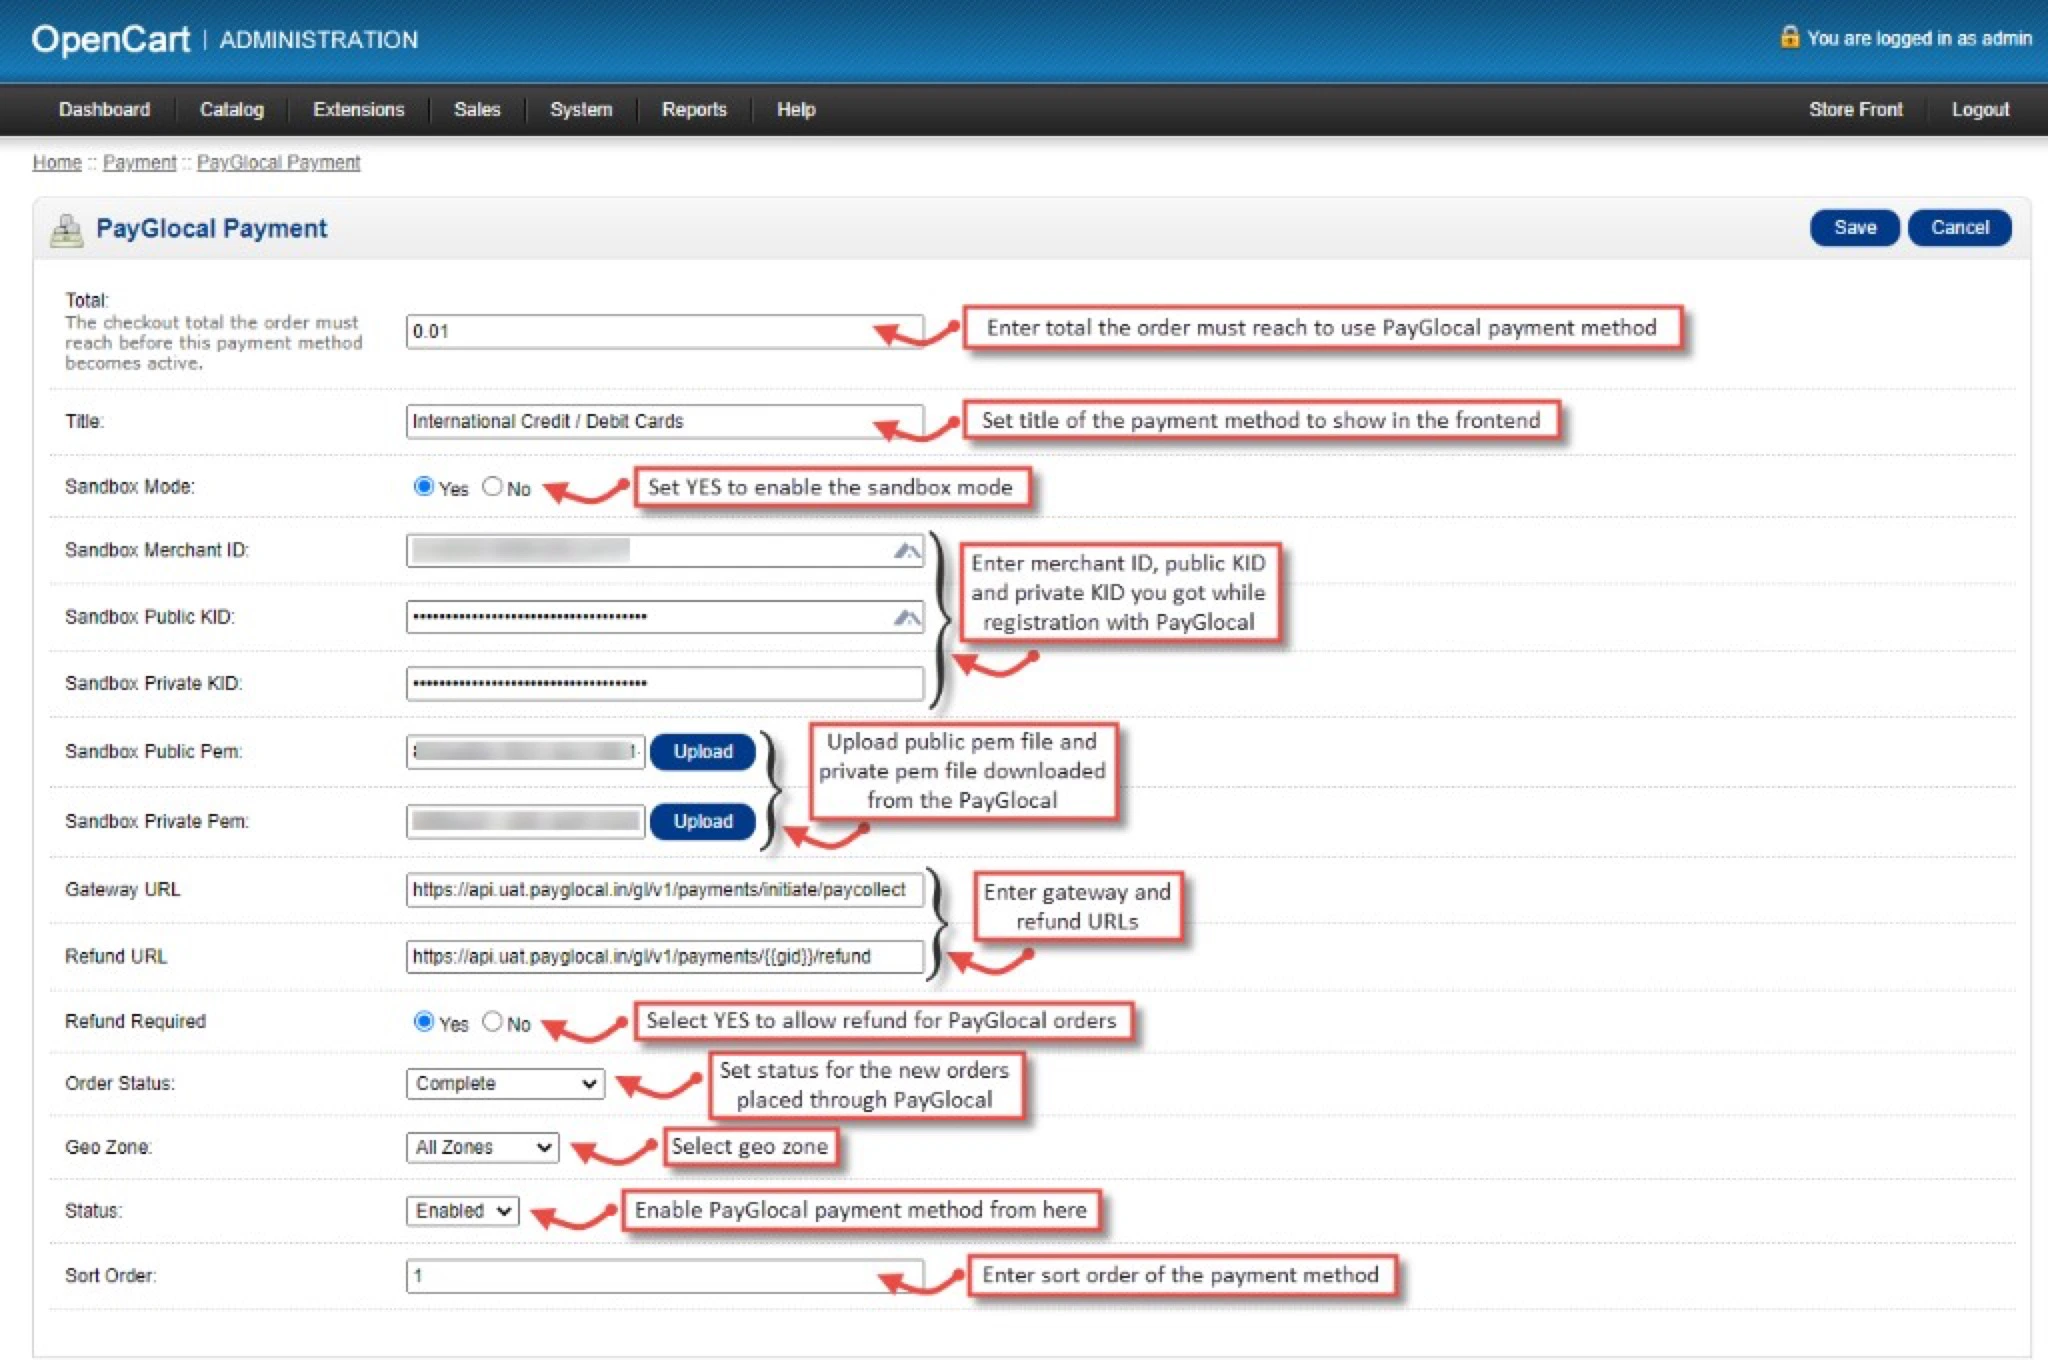The width and height of the screenshot is (2048, 1360).
Task: Open the Geo Zone dropdown
Action: [x=482, y=1148]
